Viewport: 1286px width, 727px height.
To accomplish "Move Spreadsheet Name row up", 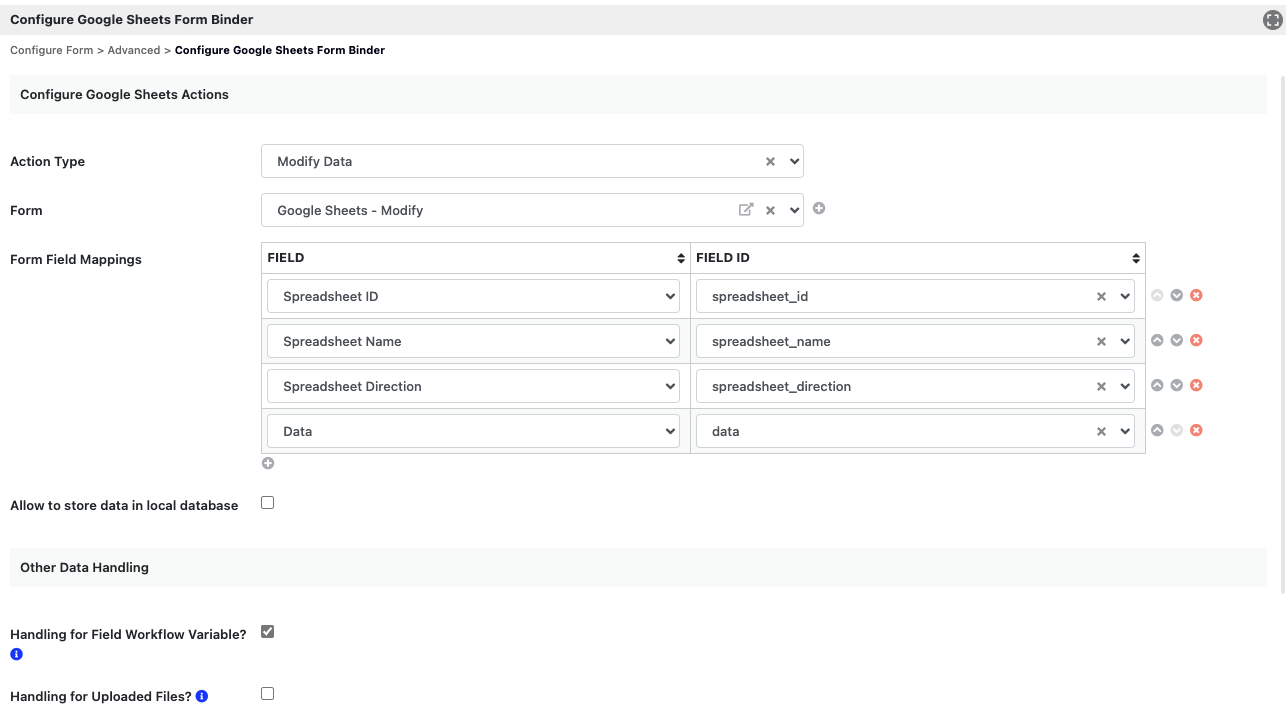I will (1157, 340).
